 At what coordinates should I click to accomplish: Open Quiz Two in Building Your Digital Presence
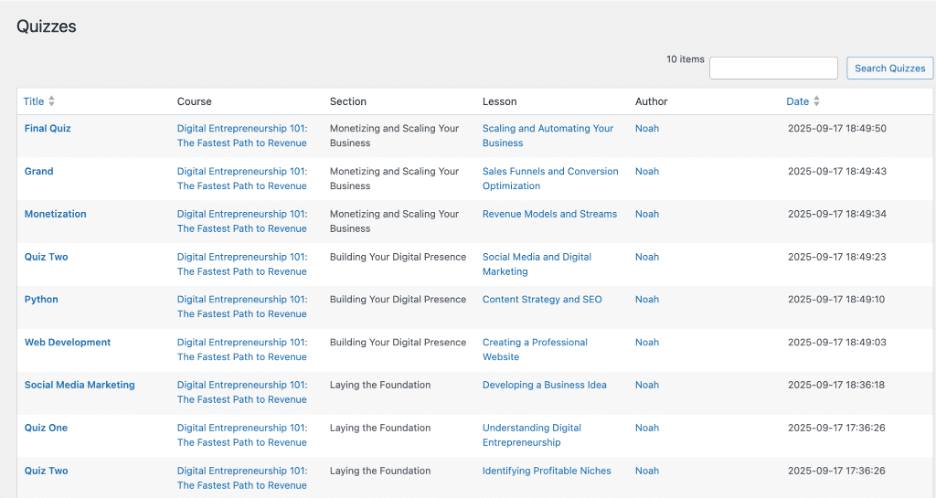pos(47,257)
